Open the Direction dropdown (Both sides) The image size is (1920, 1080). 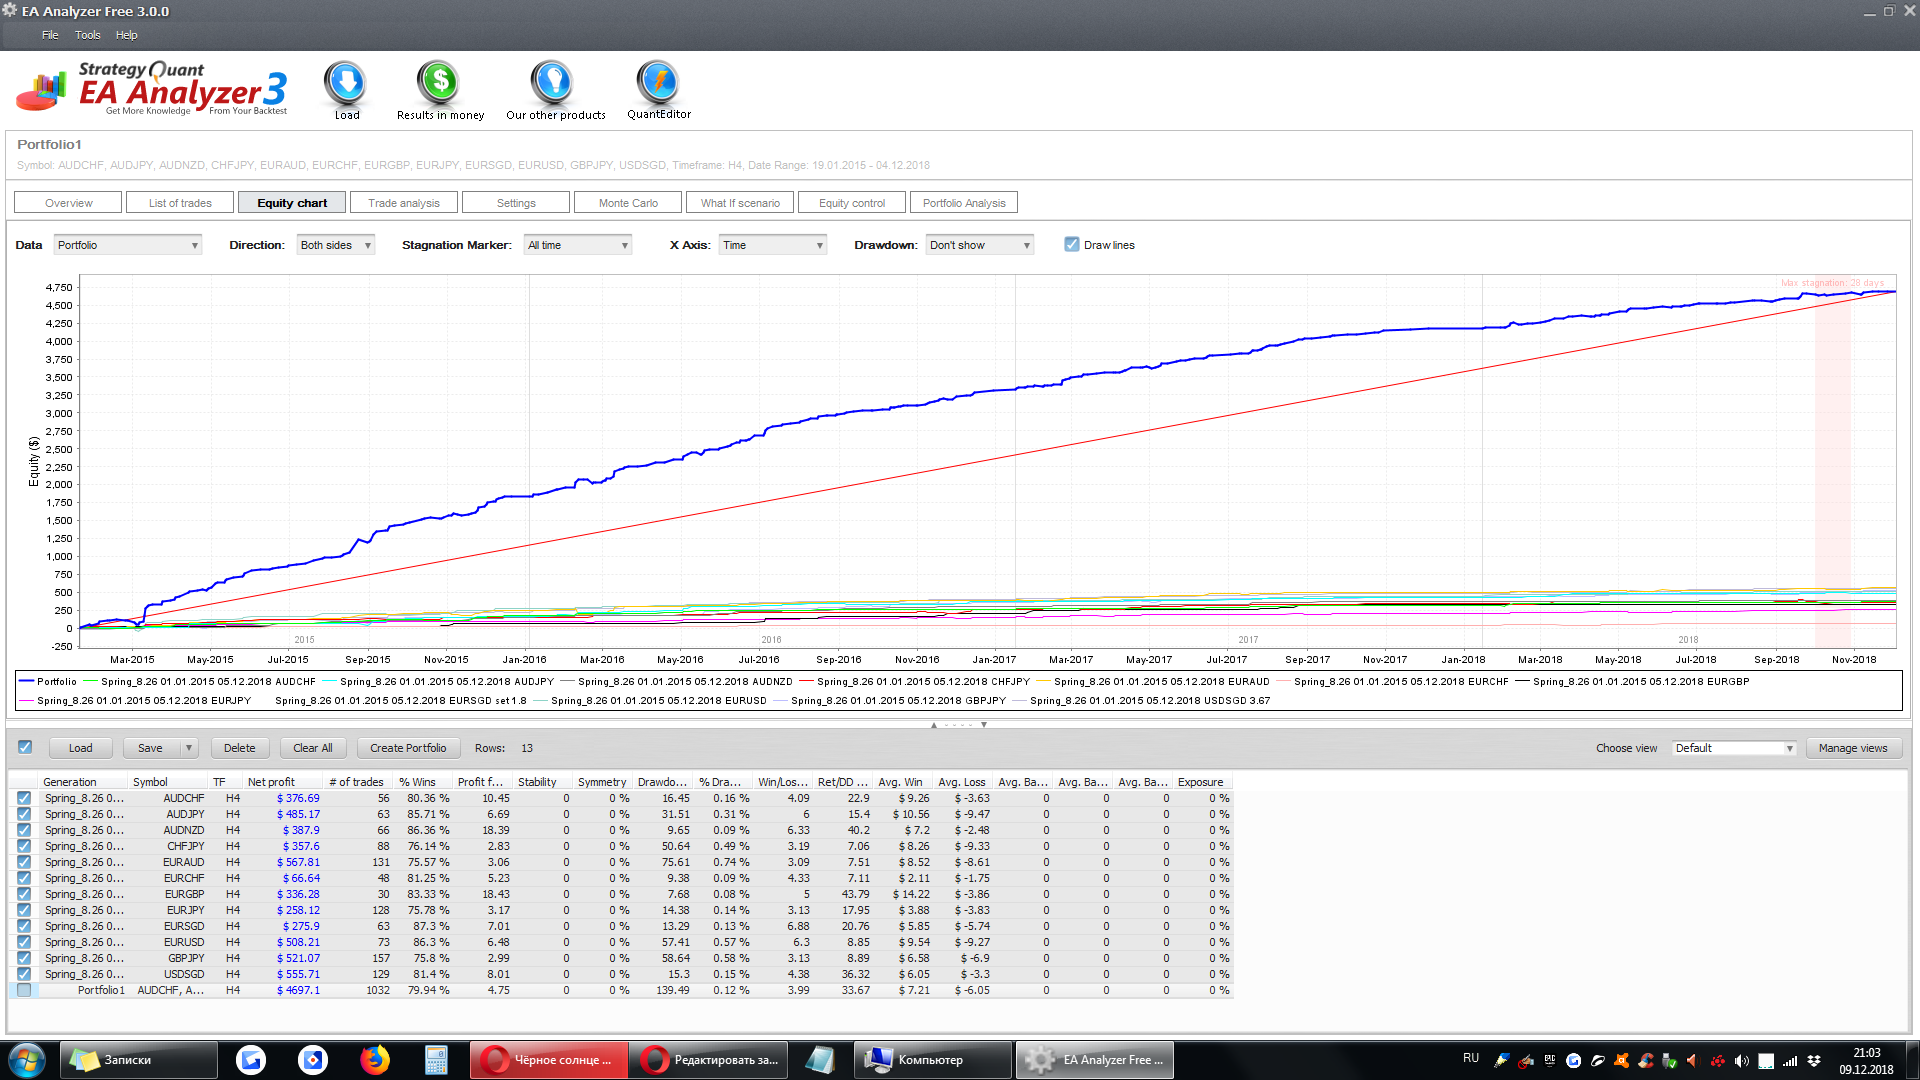336,245
